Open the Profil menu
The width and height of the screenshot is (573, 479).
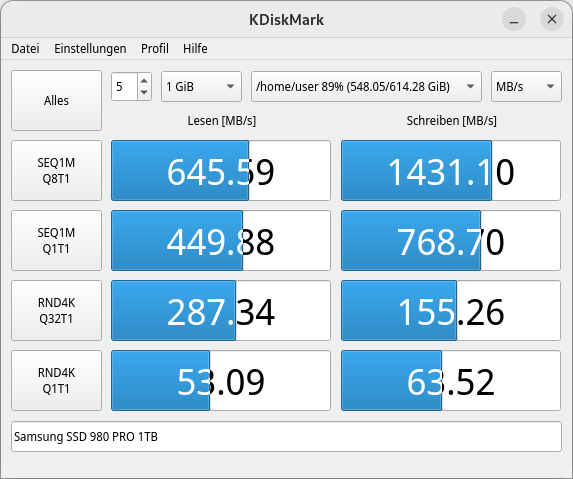tap(155, 49)
